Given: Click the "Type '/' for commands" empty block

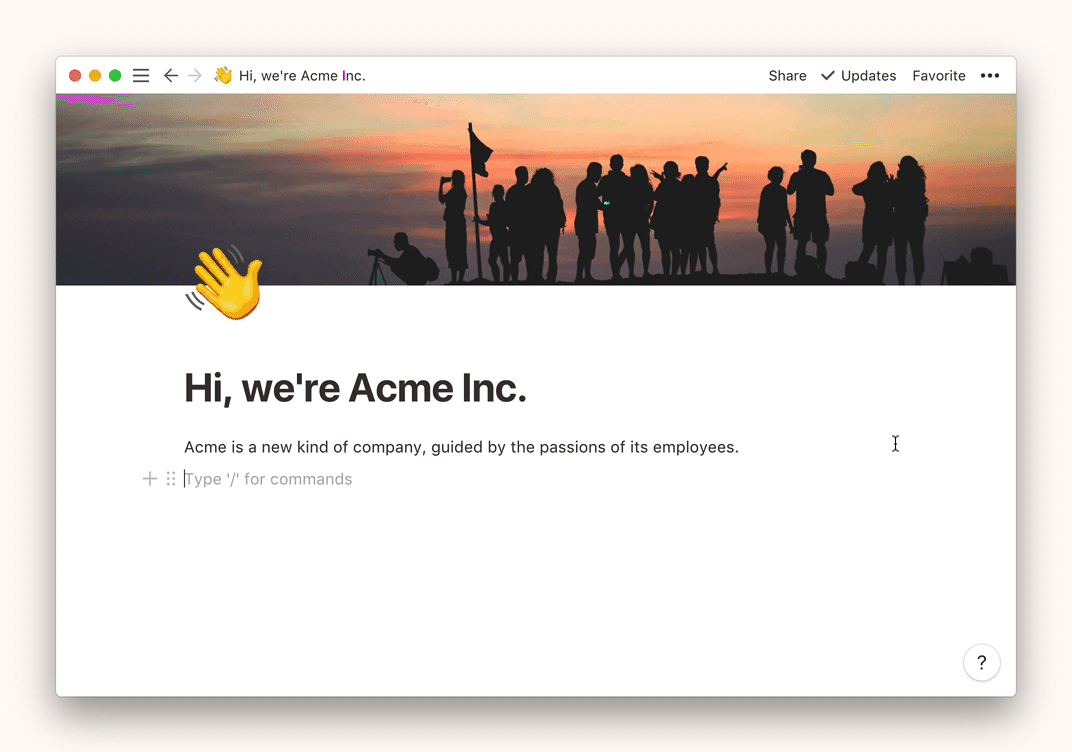Looking at the screenshot, I should tap(270, 479).
